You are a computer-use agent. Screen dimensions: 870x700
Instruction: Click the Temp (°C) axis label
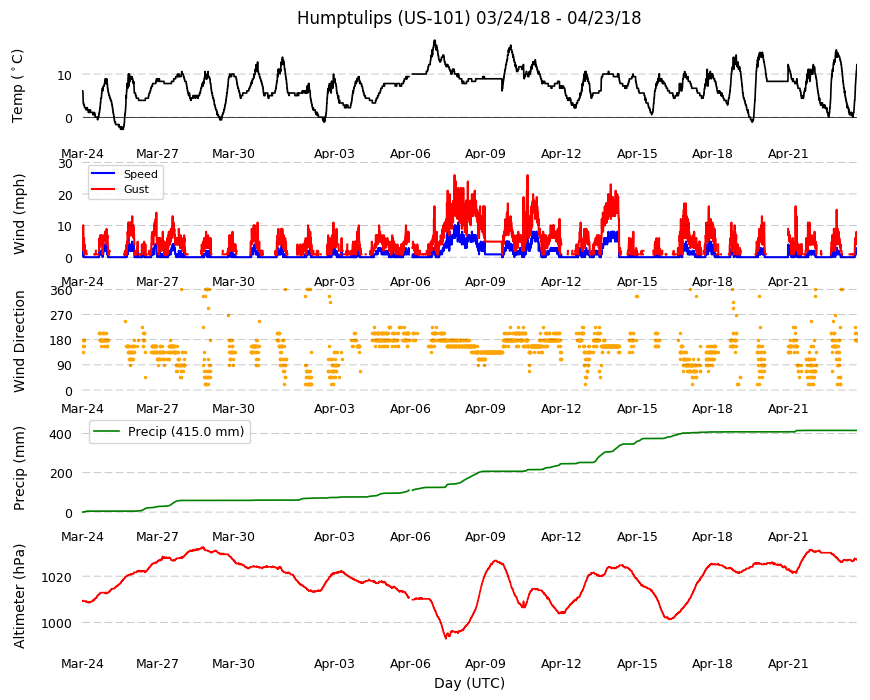point(18,86)
